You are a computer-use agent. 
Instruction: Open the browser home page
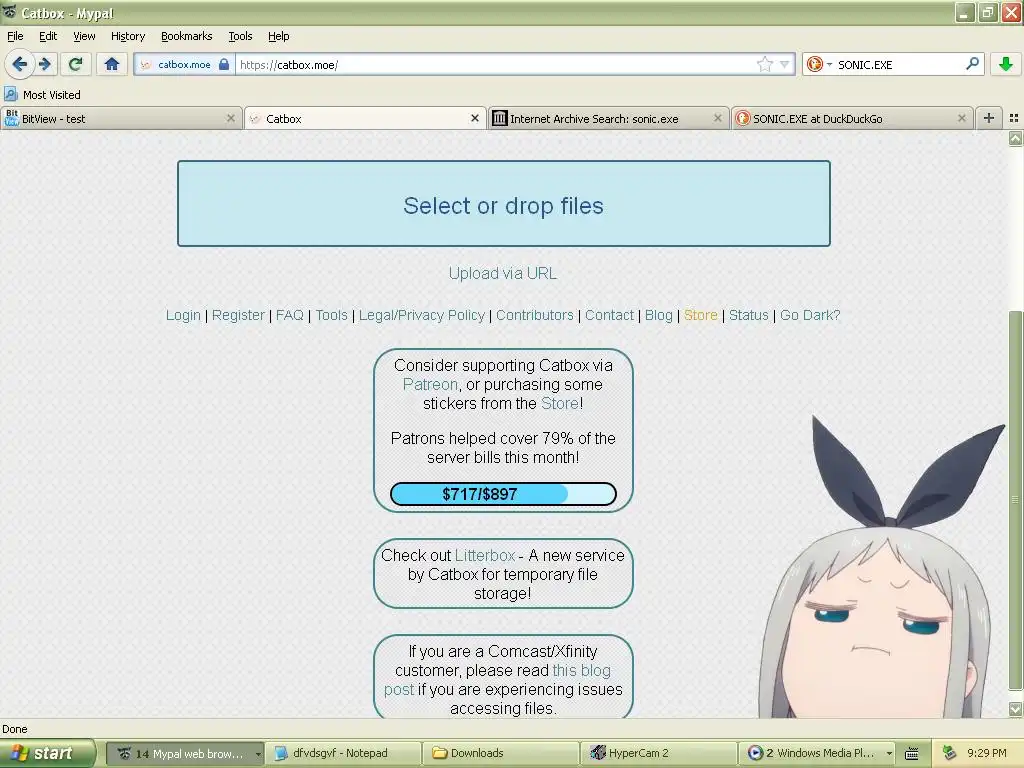(112, 64)
